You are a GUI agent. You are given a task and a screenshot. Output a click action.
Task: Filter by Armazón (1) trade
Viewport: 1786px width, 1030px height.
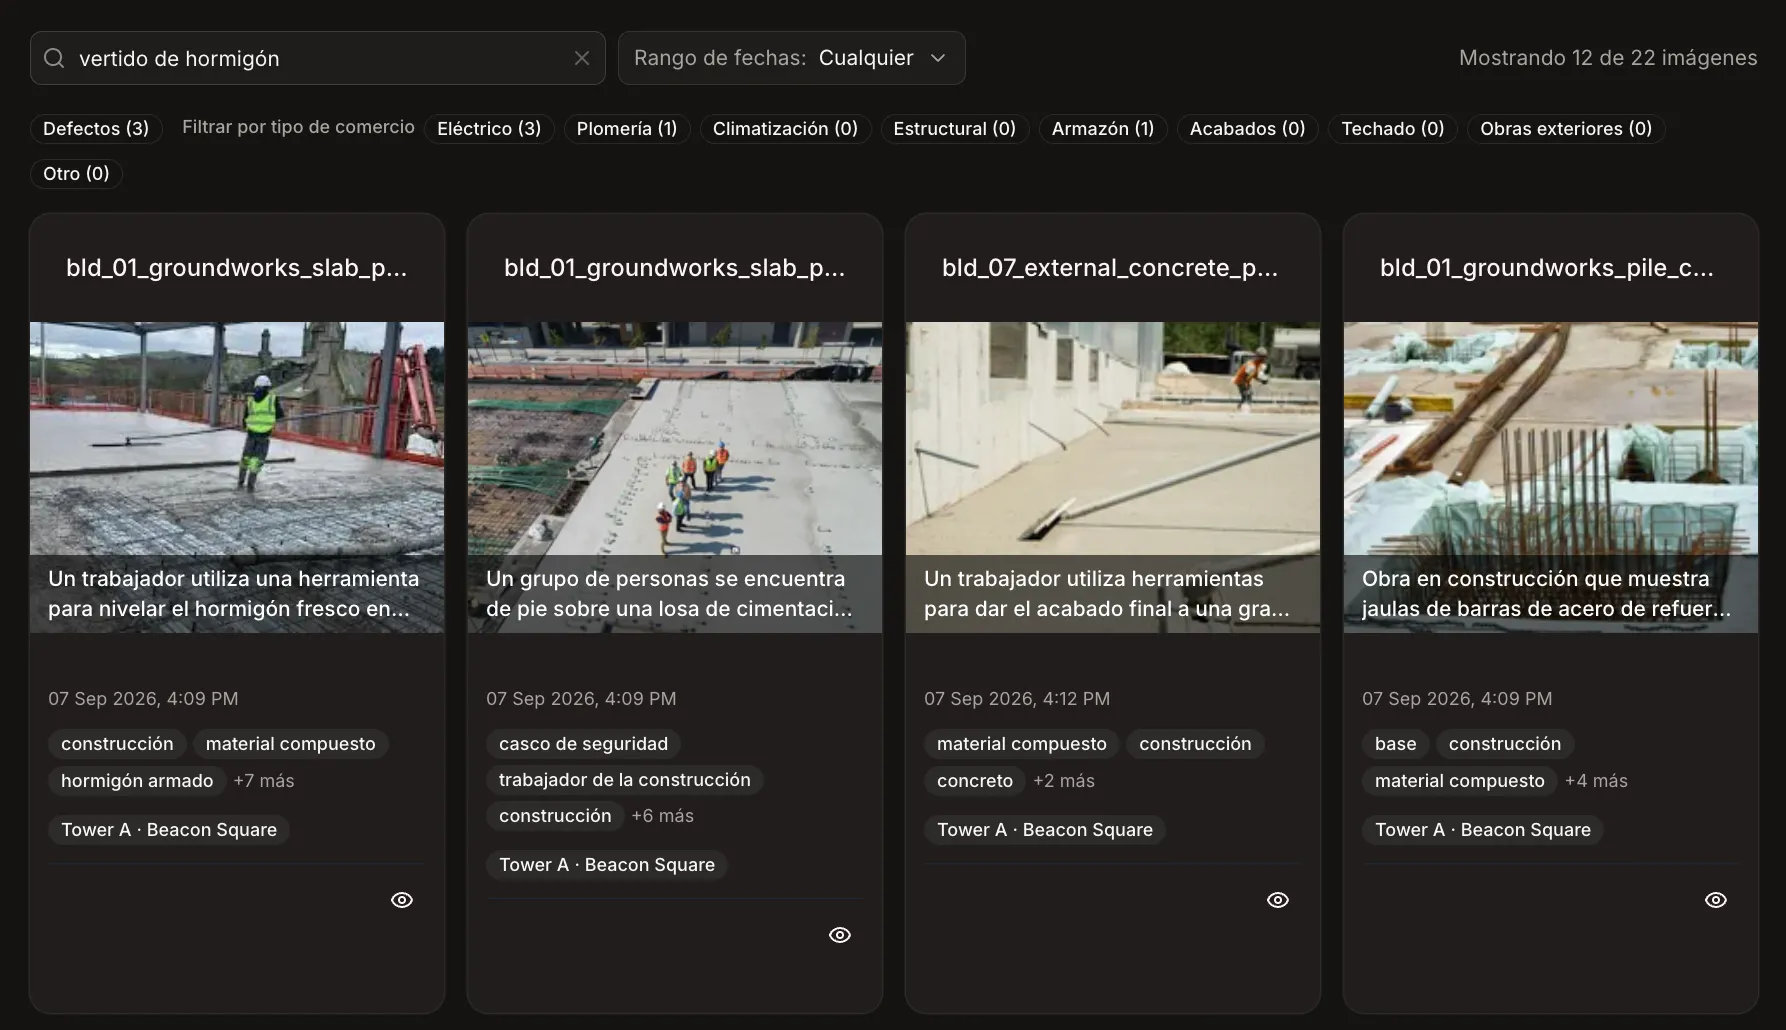click(x=1103, y=129)
